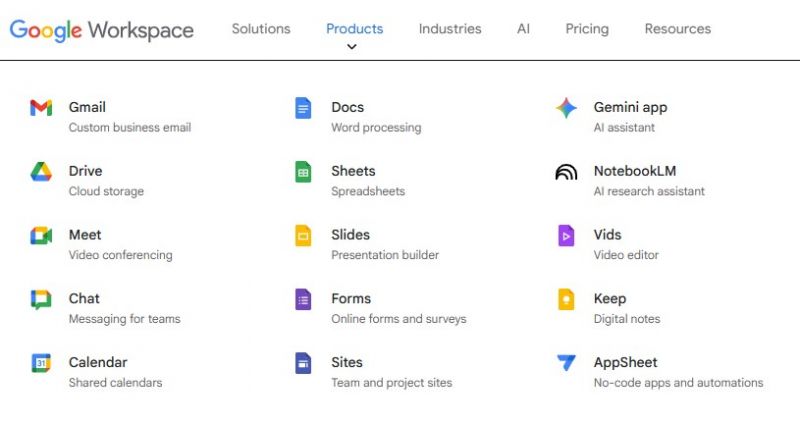Screen dimensions: 800x424
Task: Click the Gmail envelope icon
Action: click(41, 108)
